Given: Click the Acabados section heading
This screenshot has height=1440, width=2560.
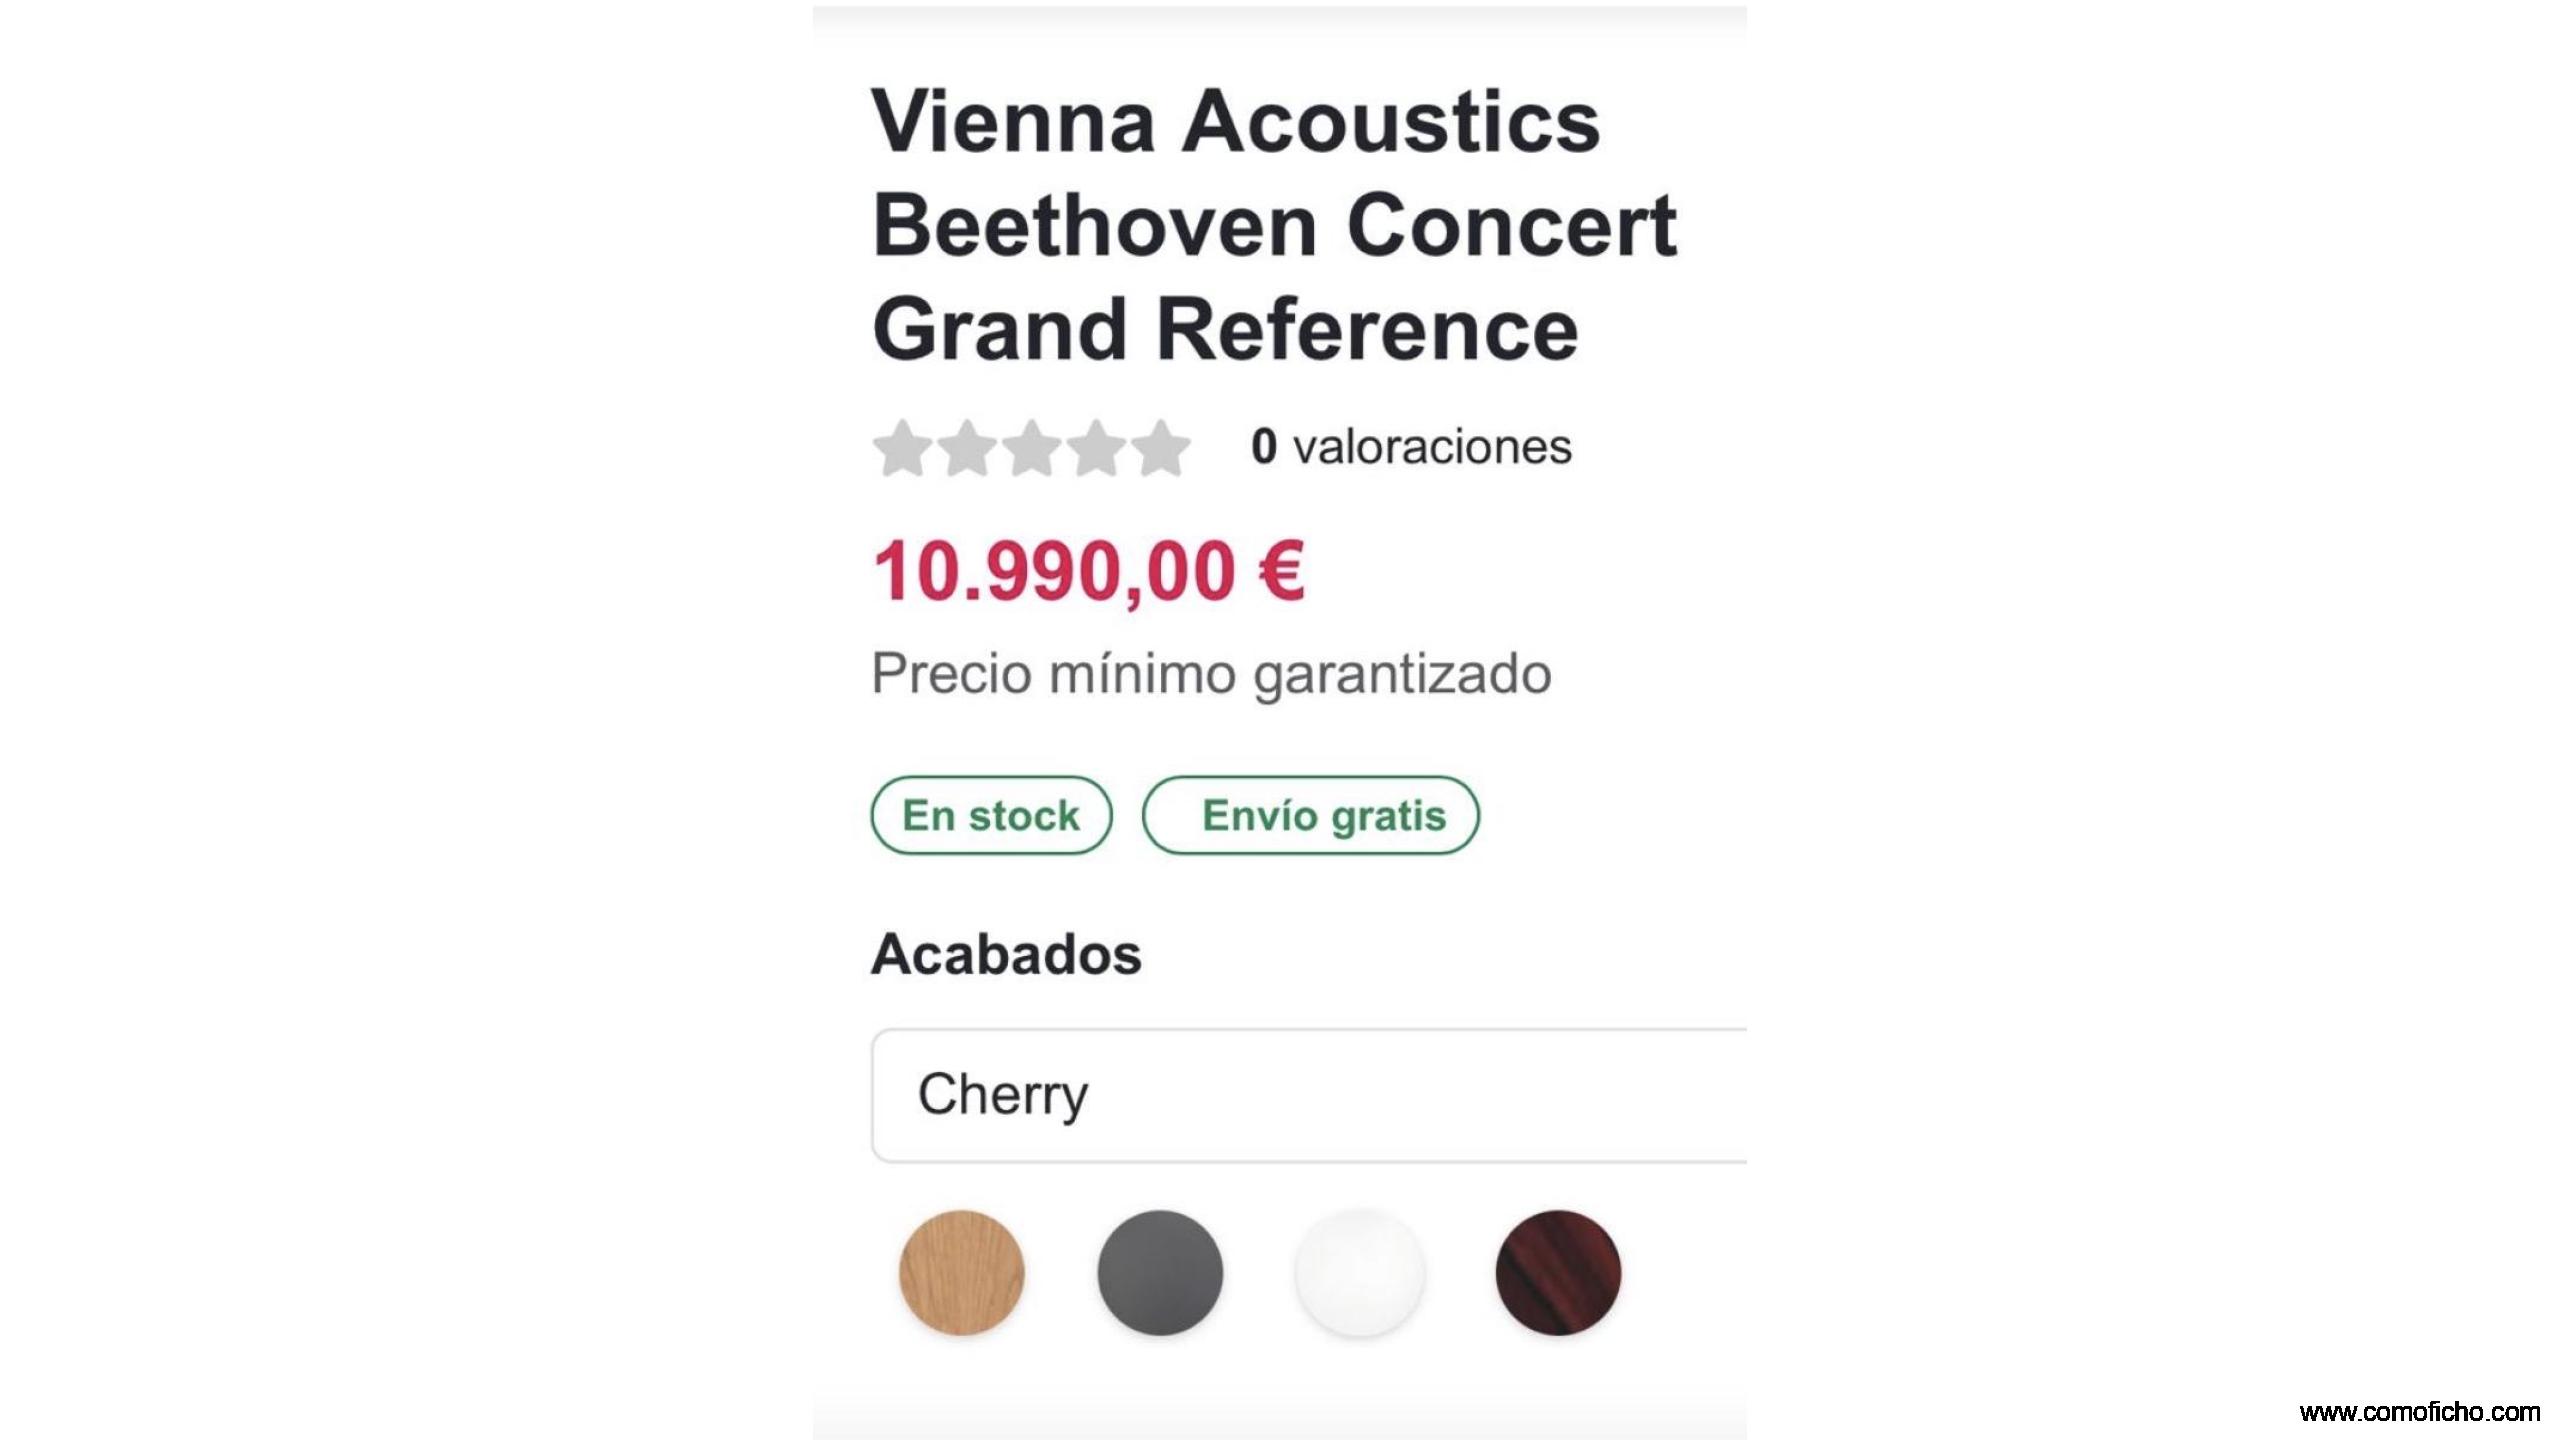Looking at the screenshot, I should (1006, 954).
